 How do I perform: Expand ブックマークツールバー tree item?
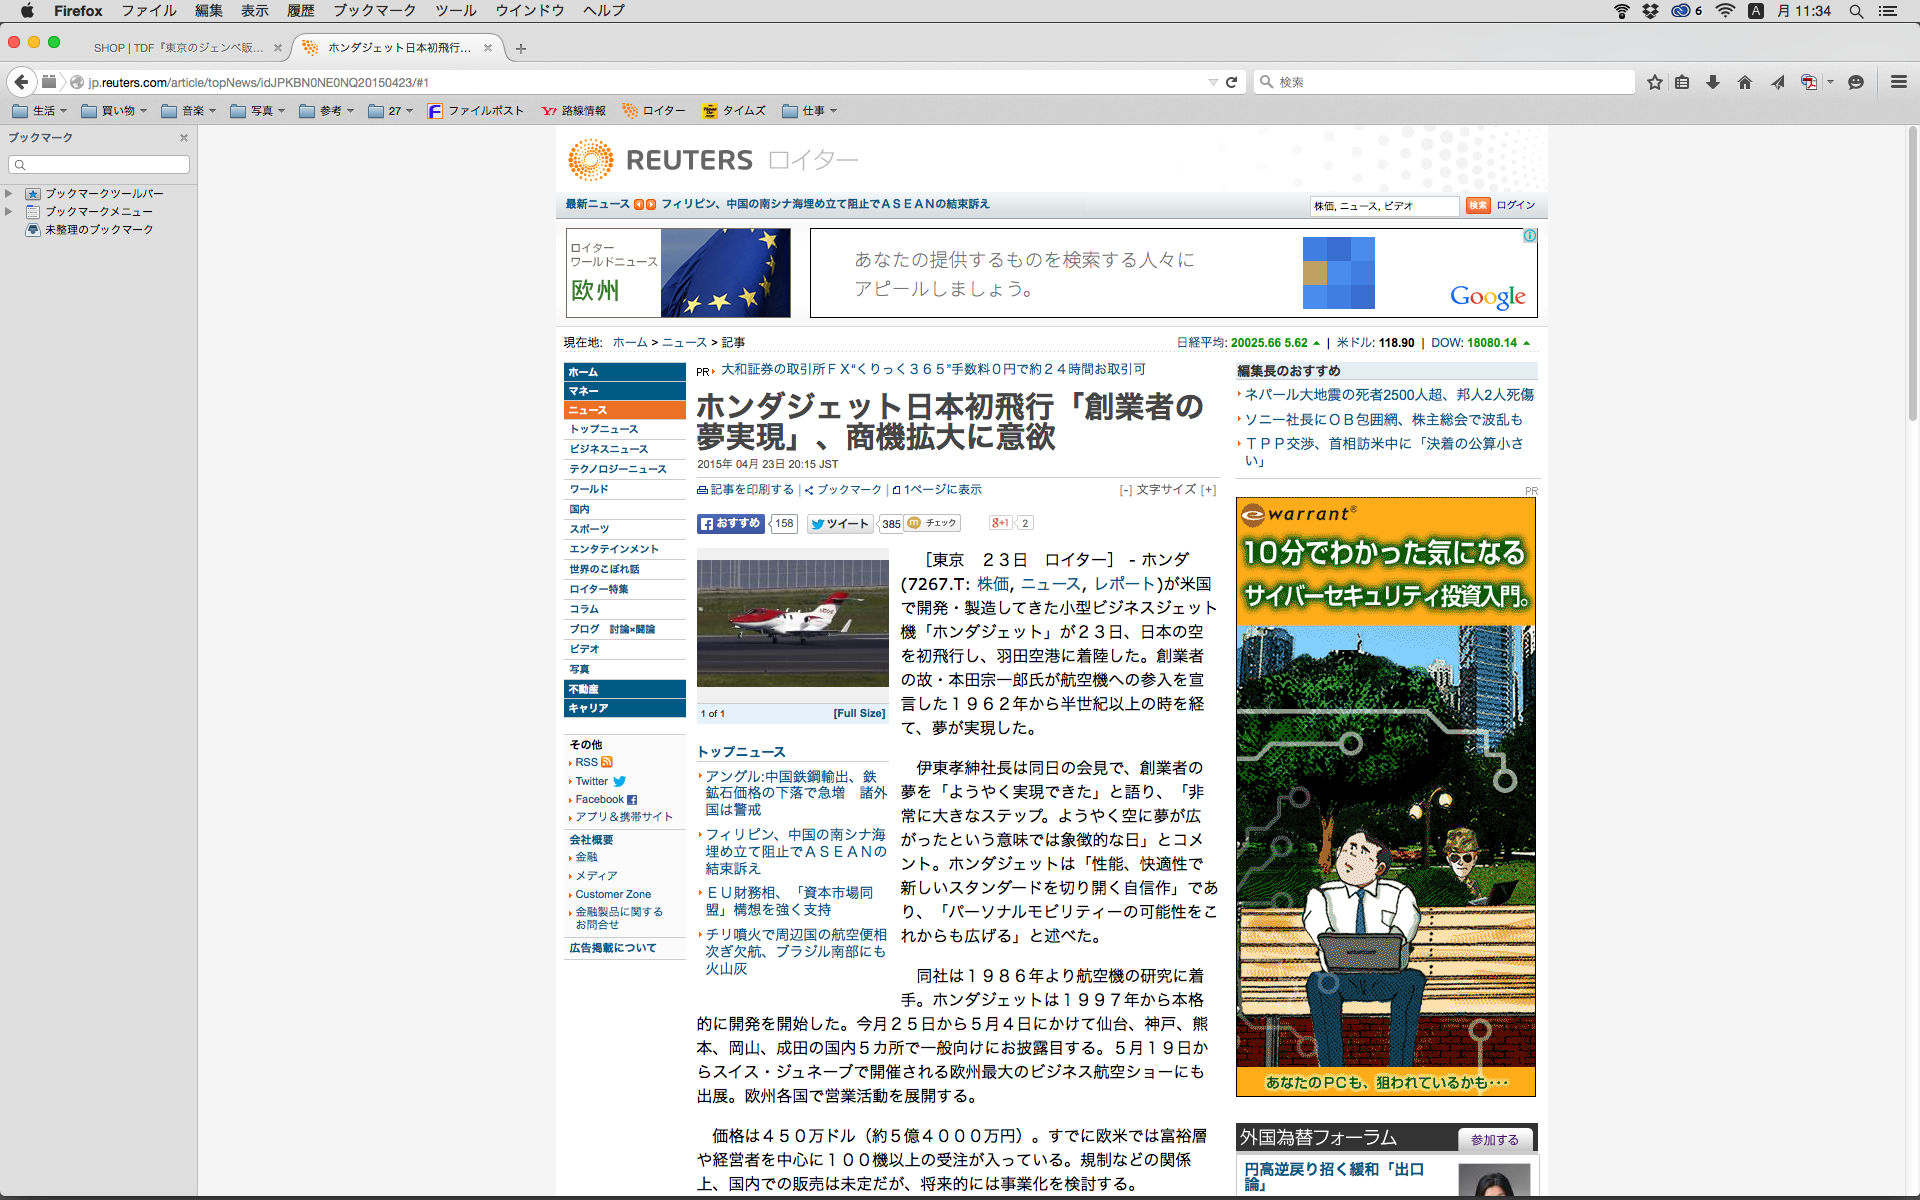(x=9, y=193)
